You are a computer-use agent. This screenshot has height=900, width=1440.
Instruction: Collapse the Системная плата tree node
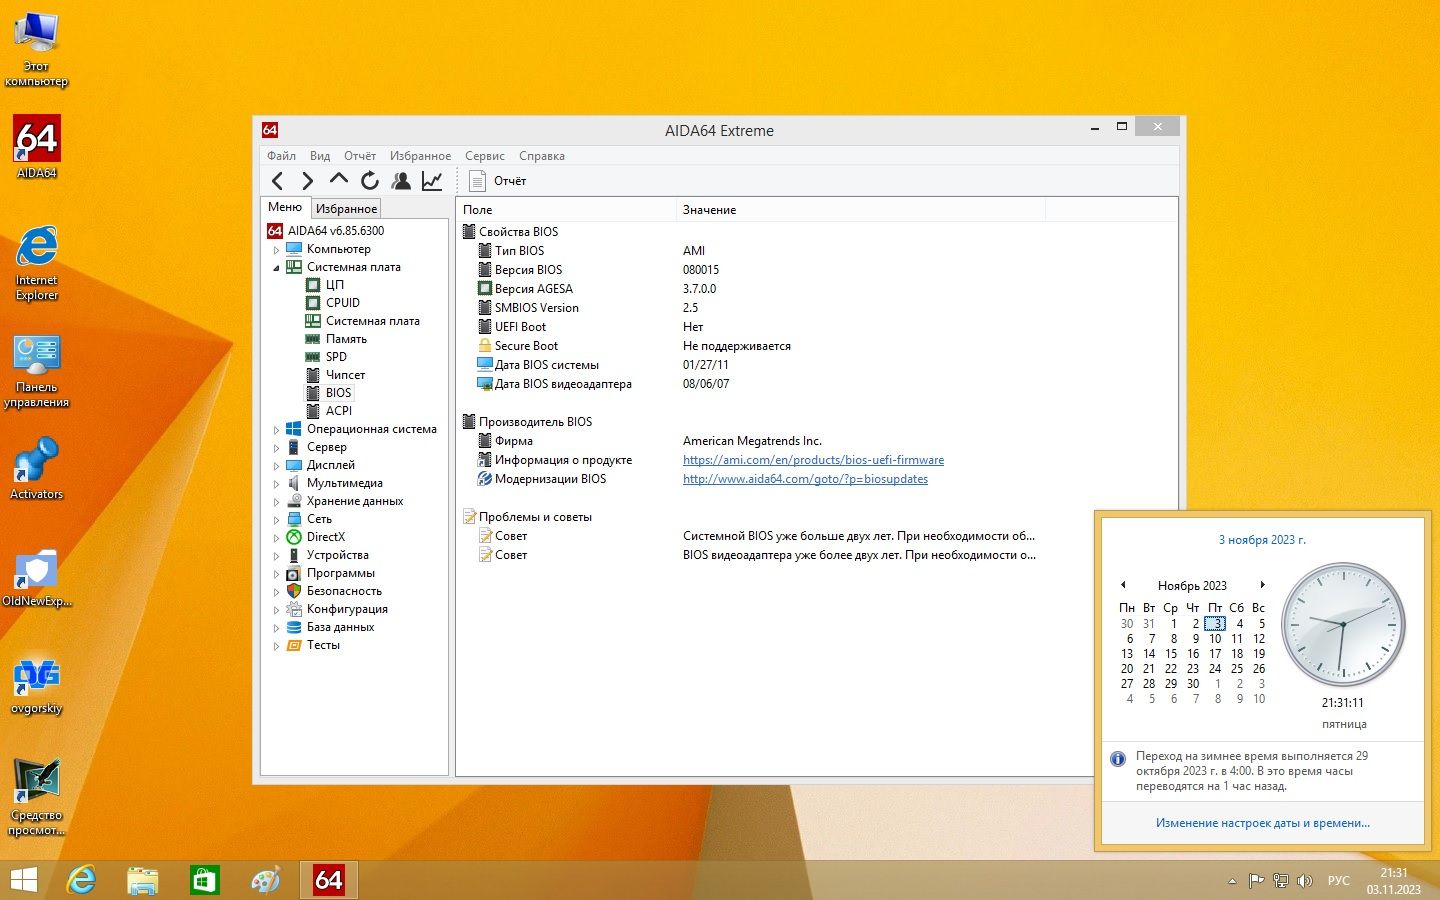click(x=277, y=268)
